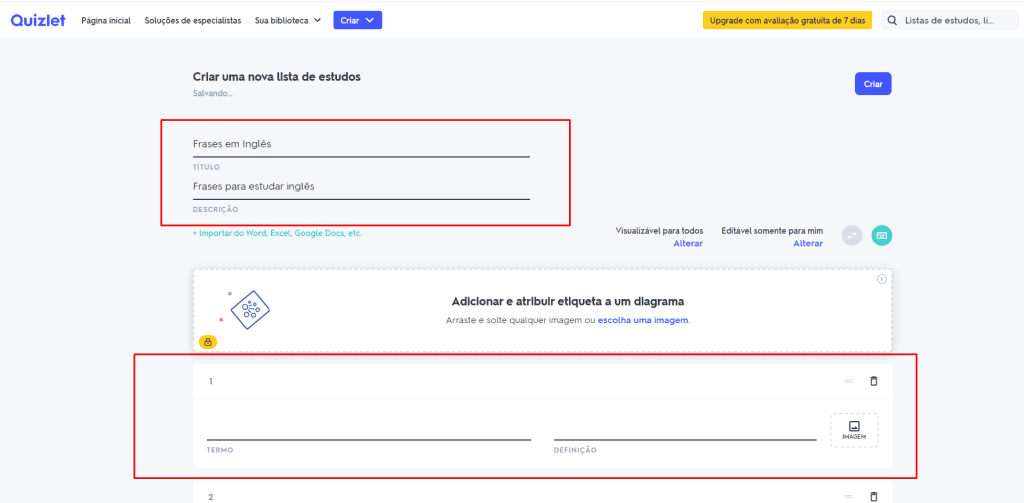Image resolution: width=1024 pixels, height=503 pixels.
Task: Click the swap terms and definitions icon
Action: tap(852, 235)
